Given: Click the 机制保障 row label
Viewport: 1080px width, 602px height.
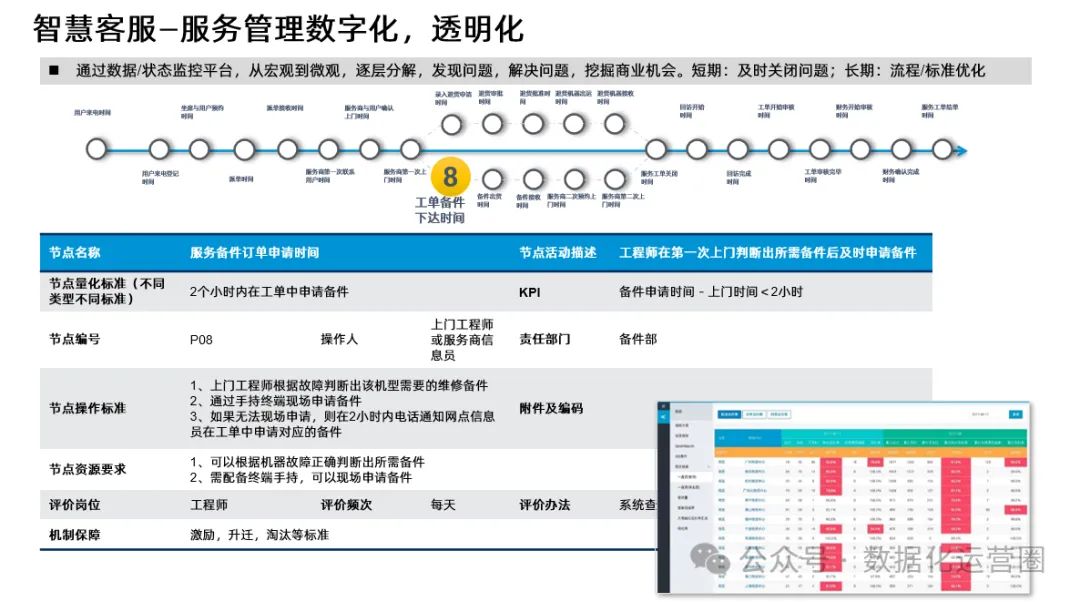Looking at the screenshot, I should (74, 534).
